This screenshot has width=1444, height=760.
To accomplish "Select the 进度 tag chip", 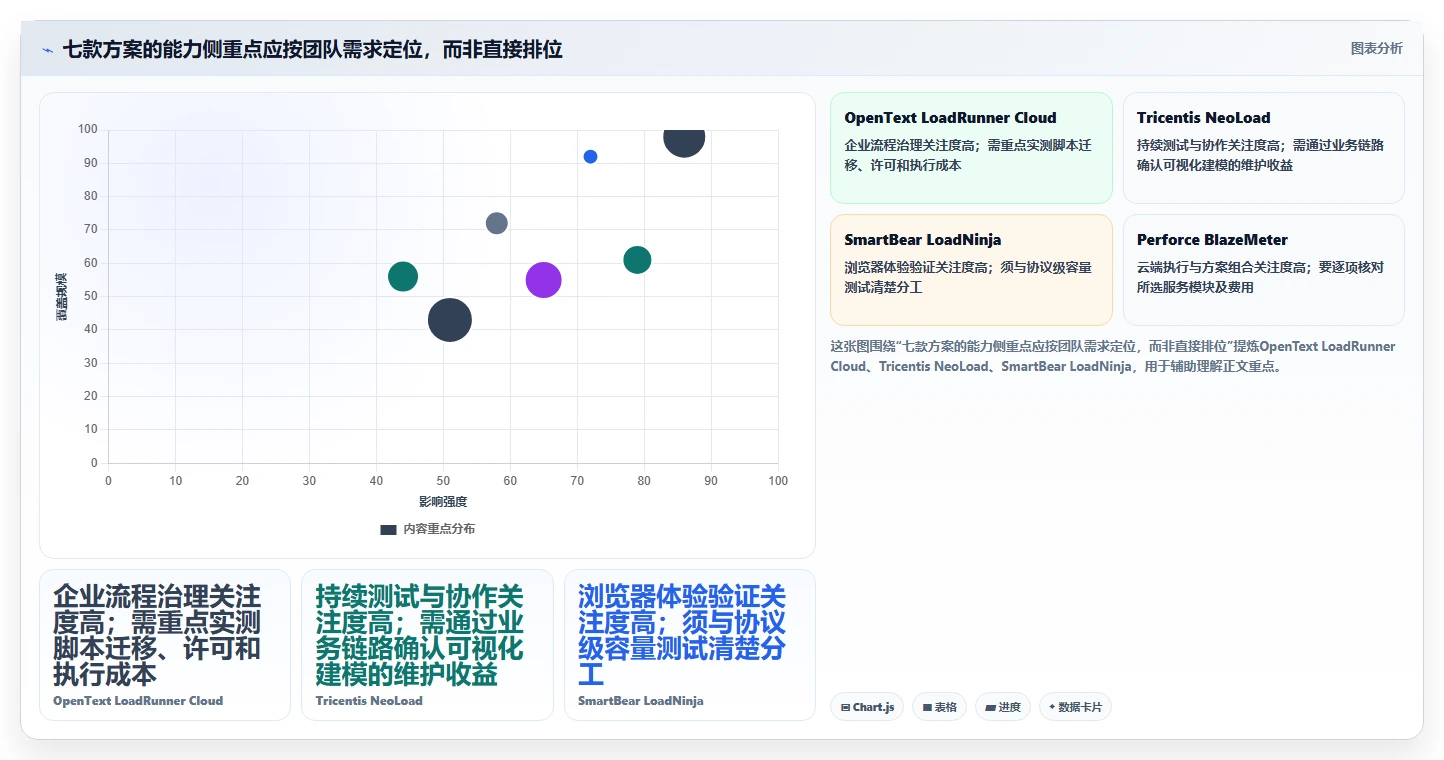I will pos(1003,707).
